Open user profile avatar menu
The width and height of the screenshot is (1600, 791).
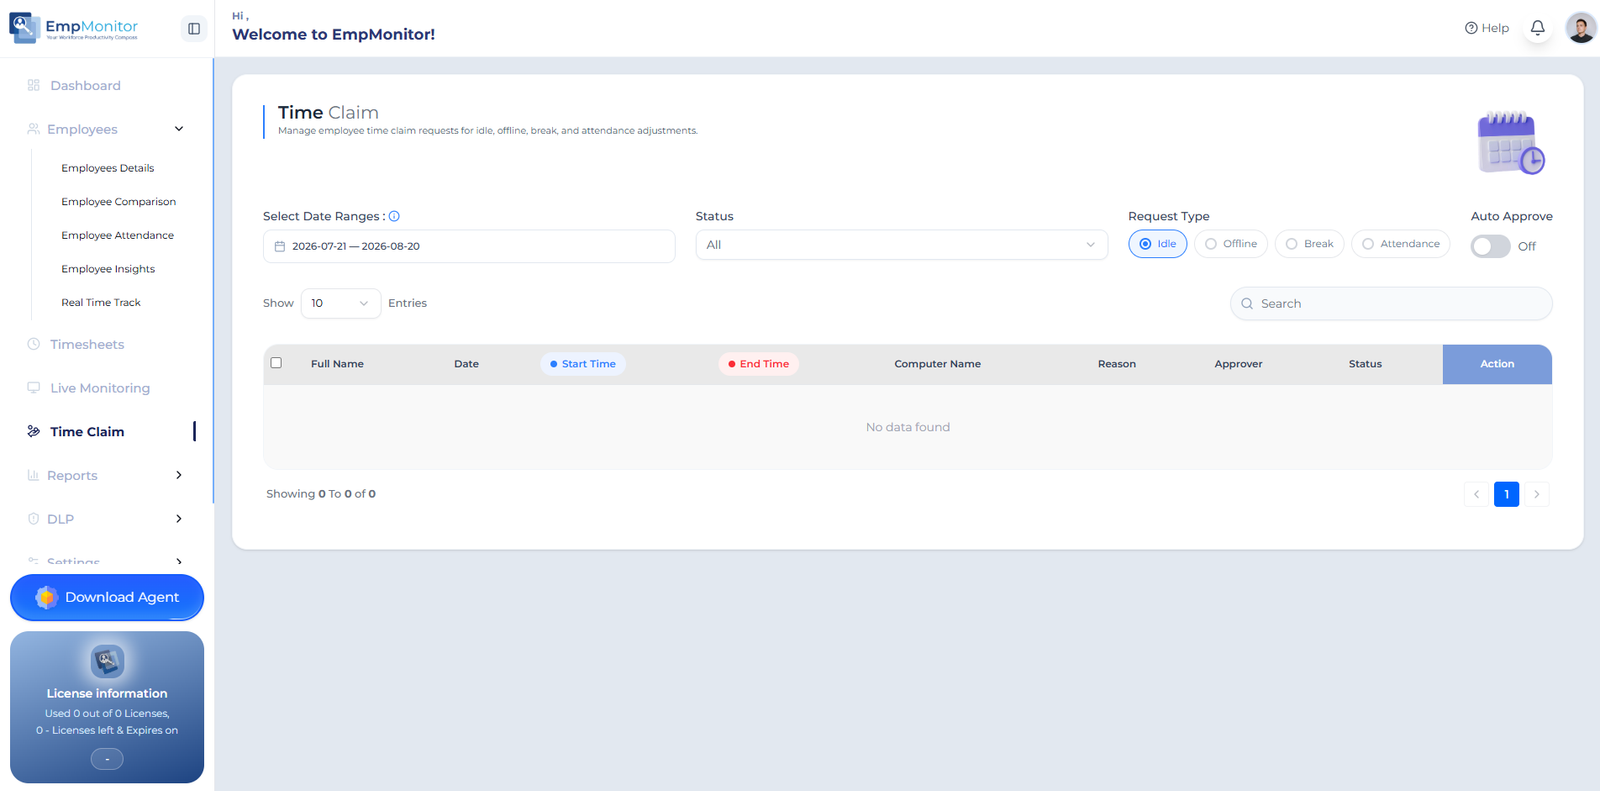[1581, 28]
